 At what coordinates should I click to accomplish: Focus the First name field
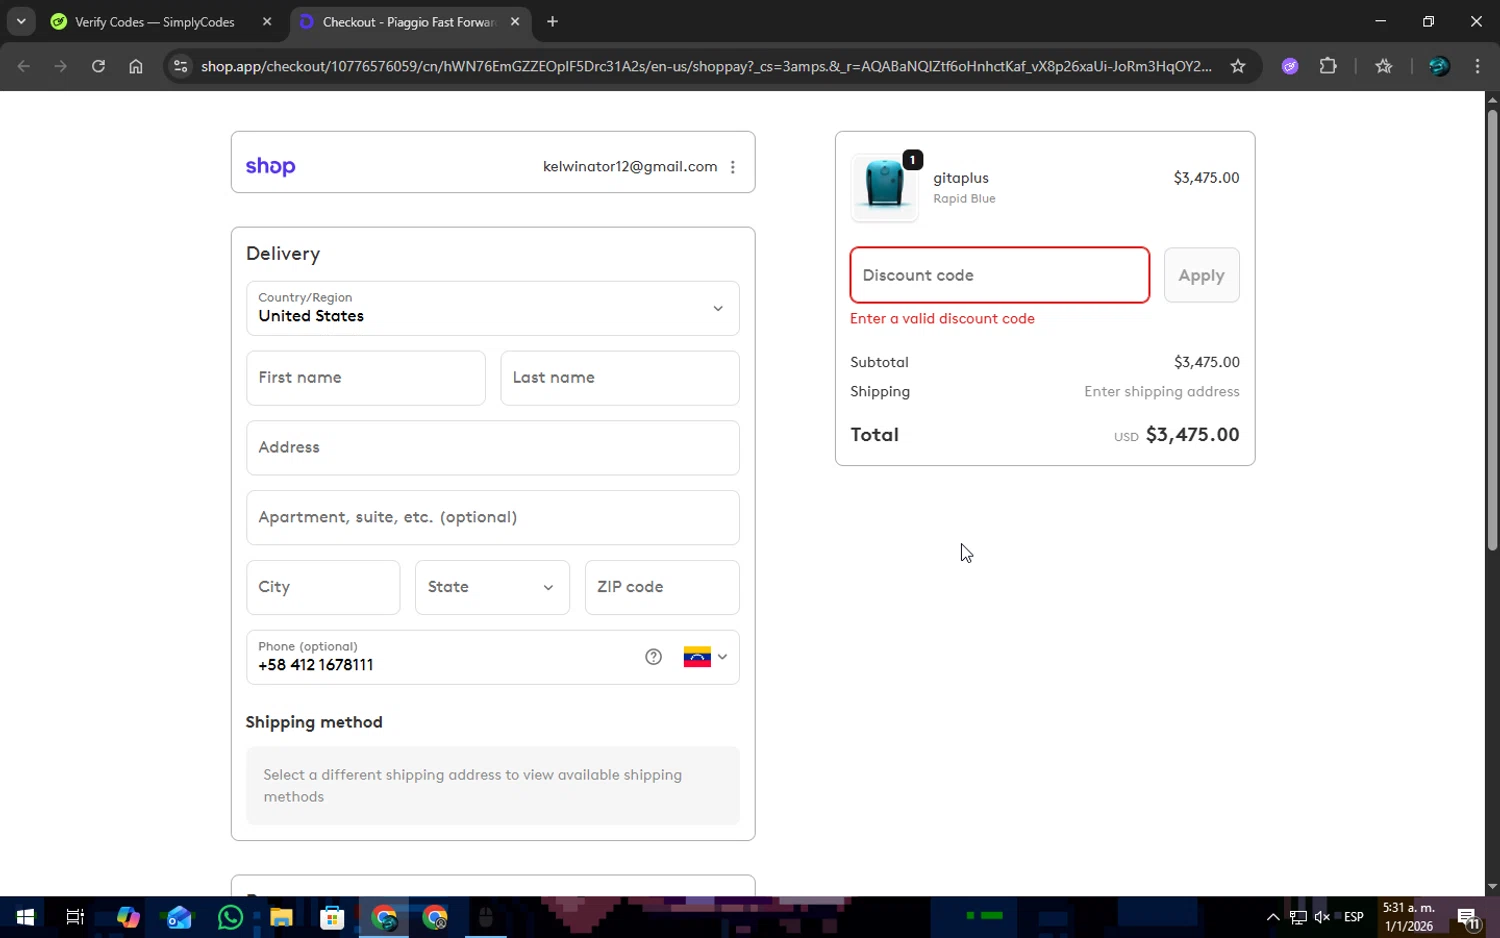[x=366, y=378]
